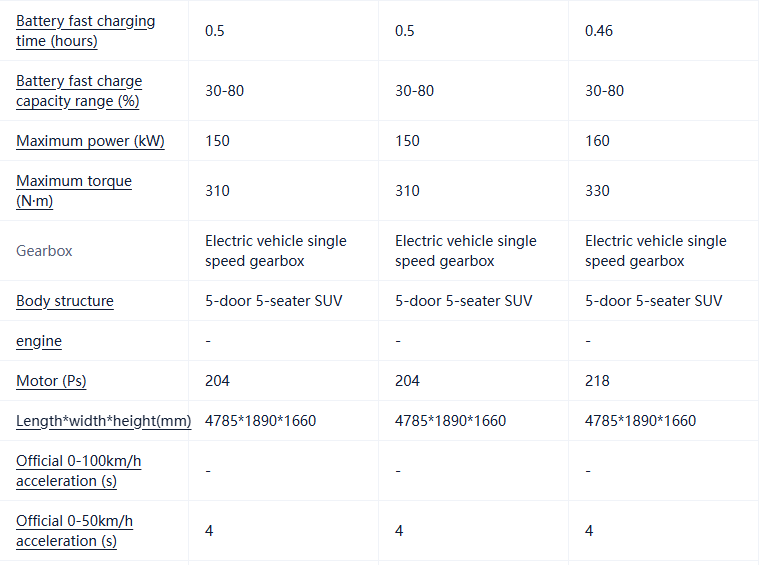Open the Battery fast charging time link
The height and width of the screenshot is (565, 759).
85,31
